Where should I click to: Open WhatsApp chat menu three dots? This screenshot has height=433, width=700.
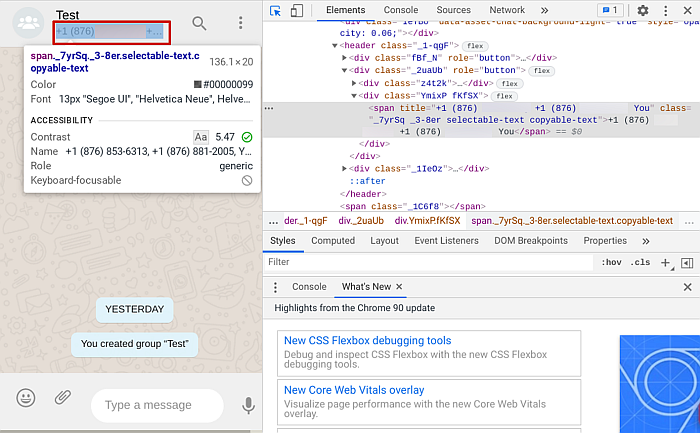(241, 23)
